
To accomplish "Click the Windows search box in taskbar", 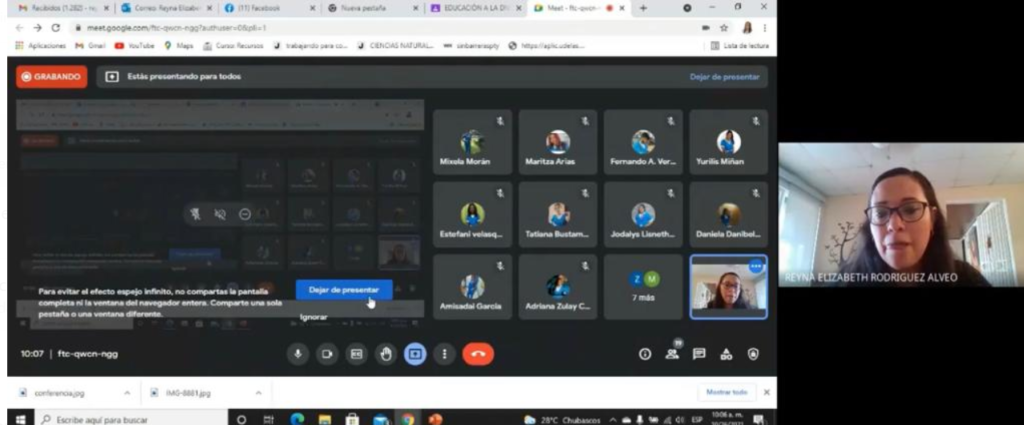I will (120, 419).
